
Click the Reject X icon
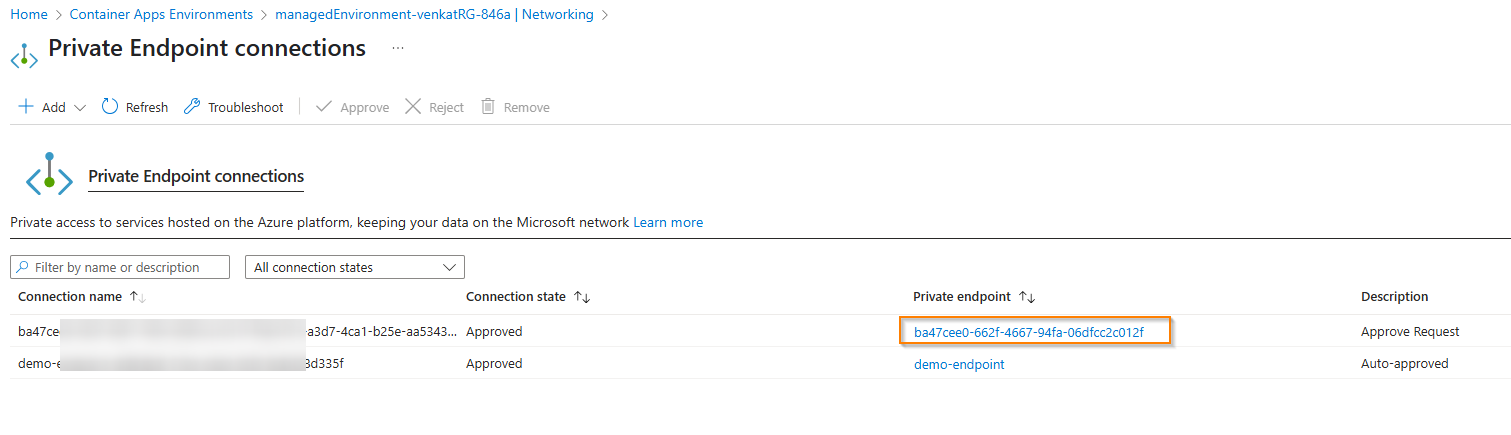[x=413, y=107]
